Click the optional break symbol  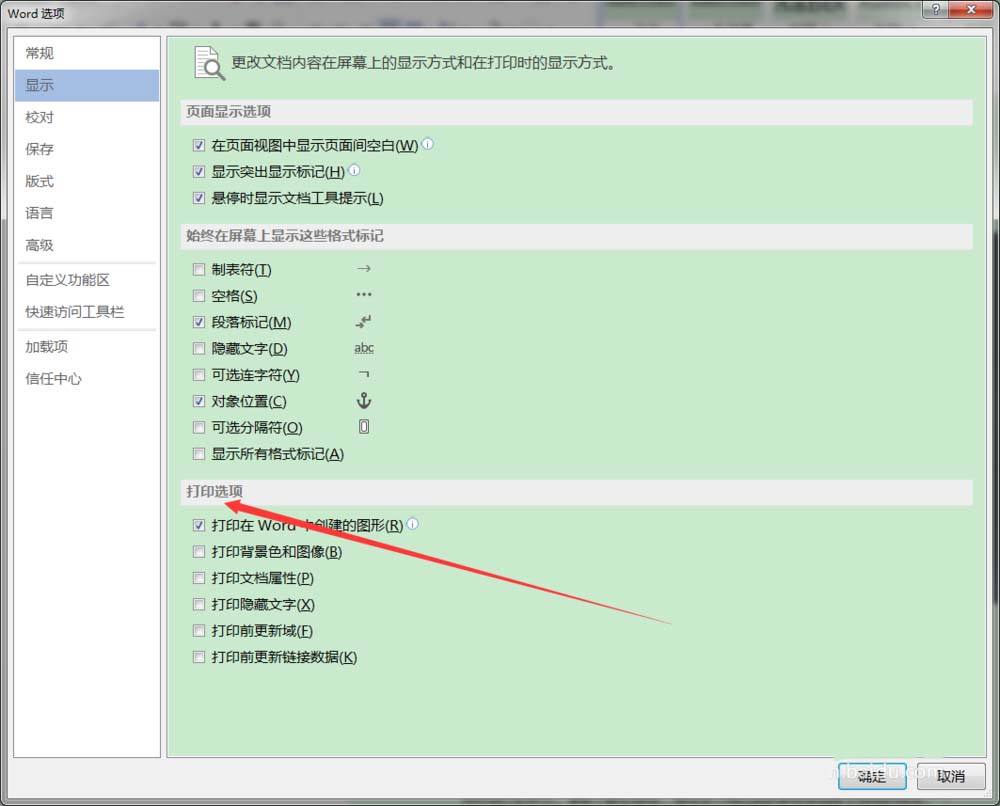(364, 427)
